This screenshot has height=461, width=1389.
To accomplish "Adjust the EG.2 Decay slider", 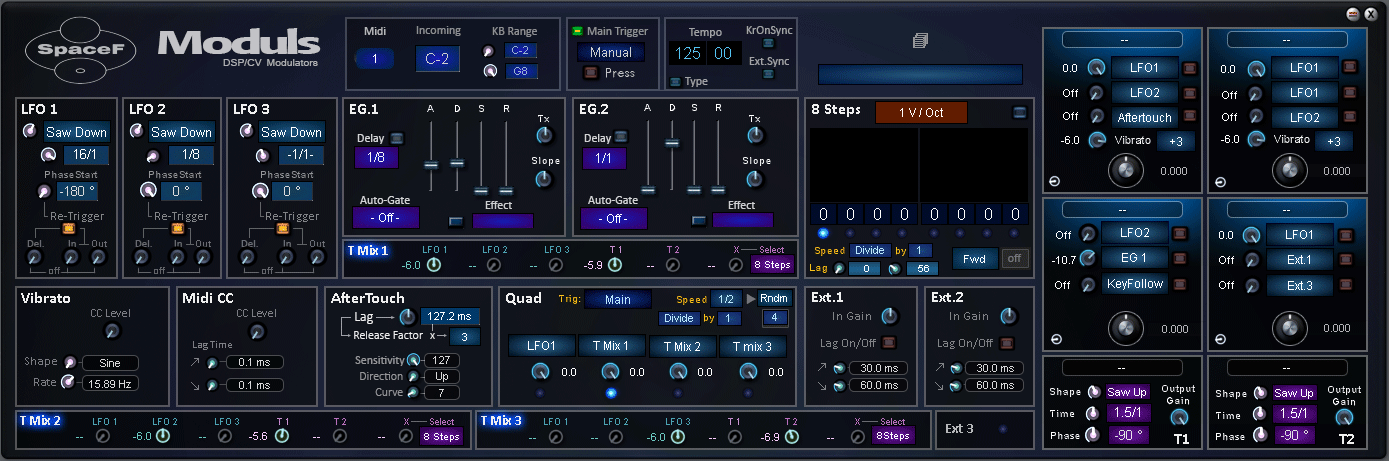I will click(x=673, y=142).
